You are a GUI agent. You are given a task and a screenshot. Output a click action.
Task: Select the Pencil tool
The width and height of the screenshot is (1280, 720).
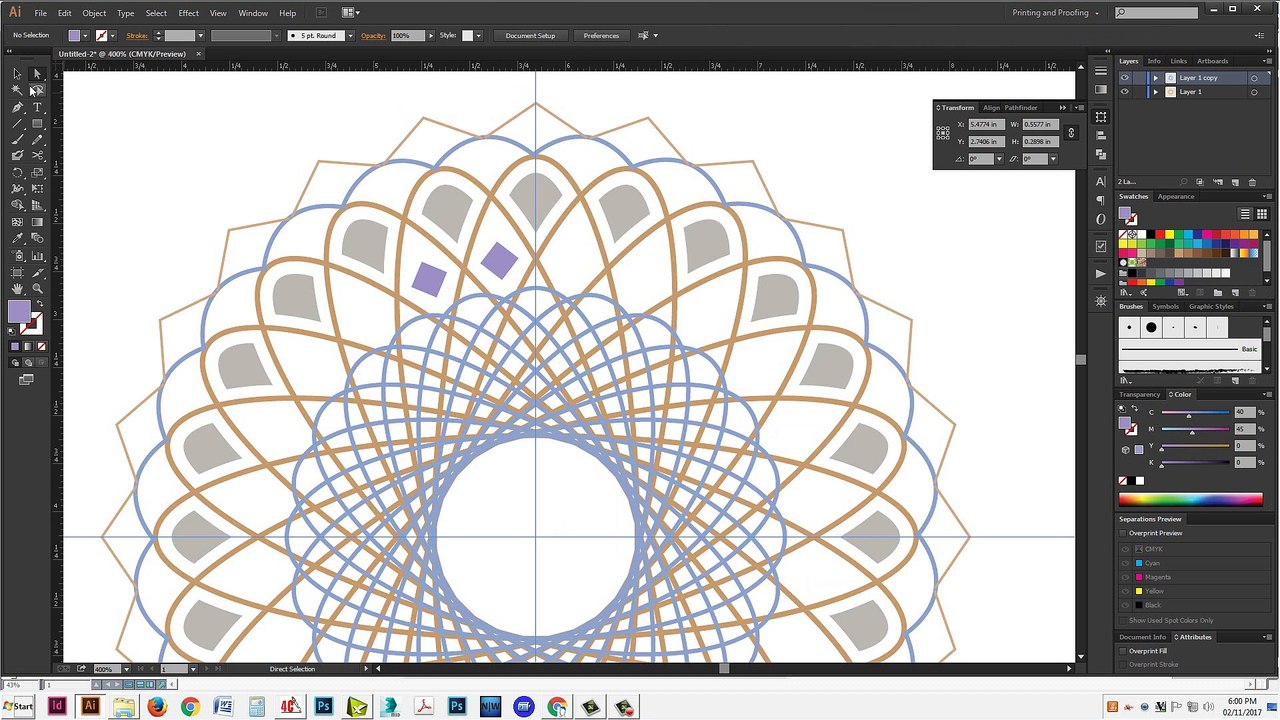[x=37, y=140]
